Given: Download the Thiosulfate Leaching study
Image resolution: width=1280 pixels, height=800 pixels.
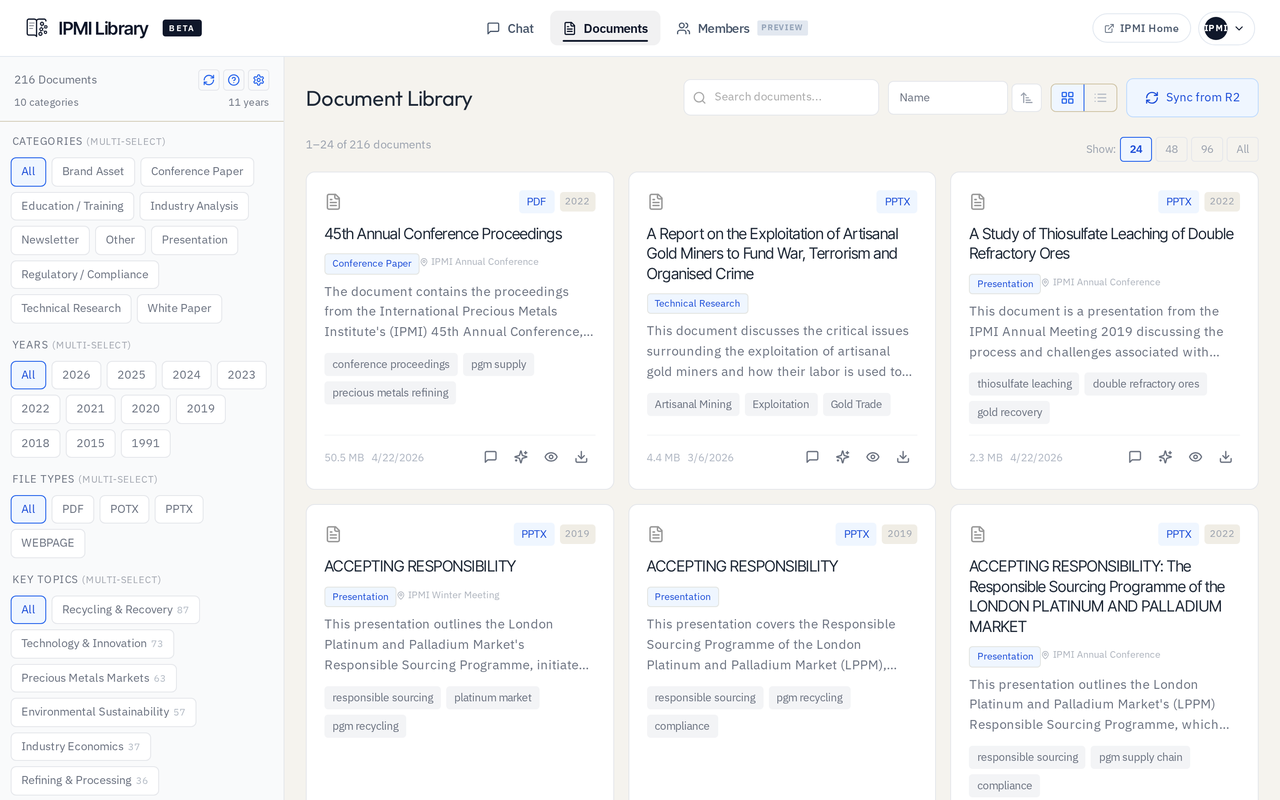Looking at the screenshot, I should pos(1225,457).
